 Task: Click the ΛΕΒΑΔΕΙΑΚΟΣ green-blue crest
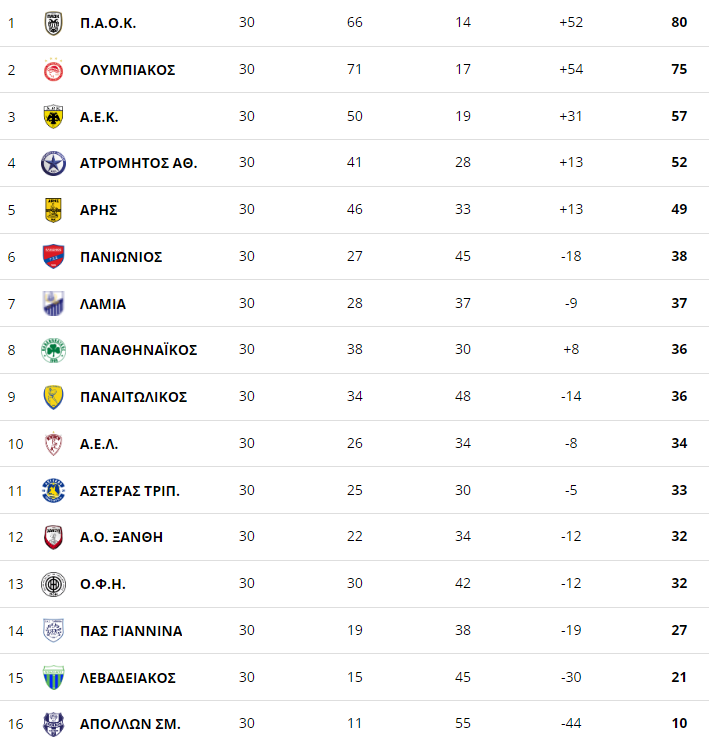(x=53, y=677)
